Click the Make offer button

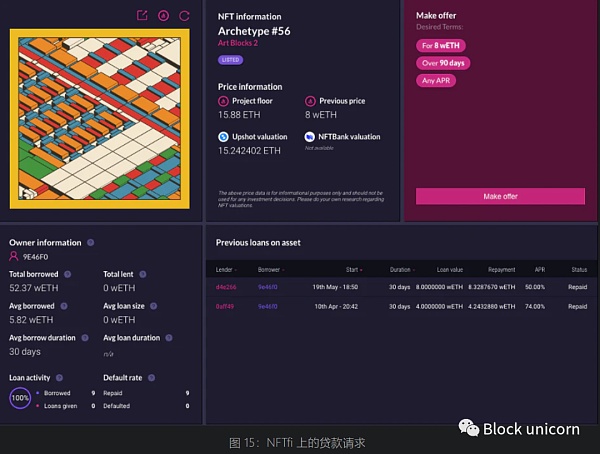coord(500,196)
